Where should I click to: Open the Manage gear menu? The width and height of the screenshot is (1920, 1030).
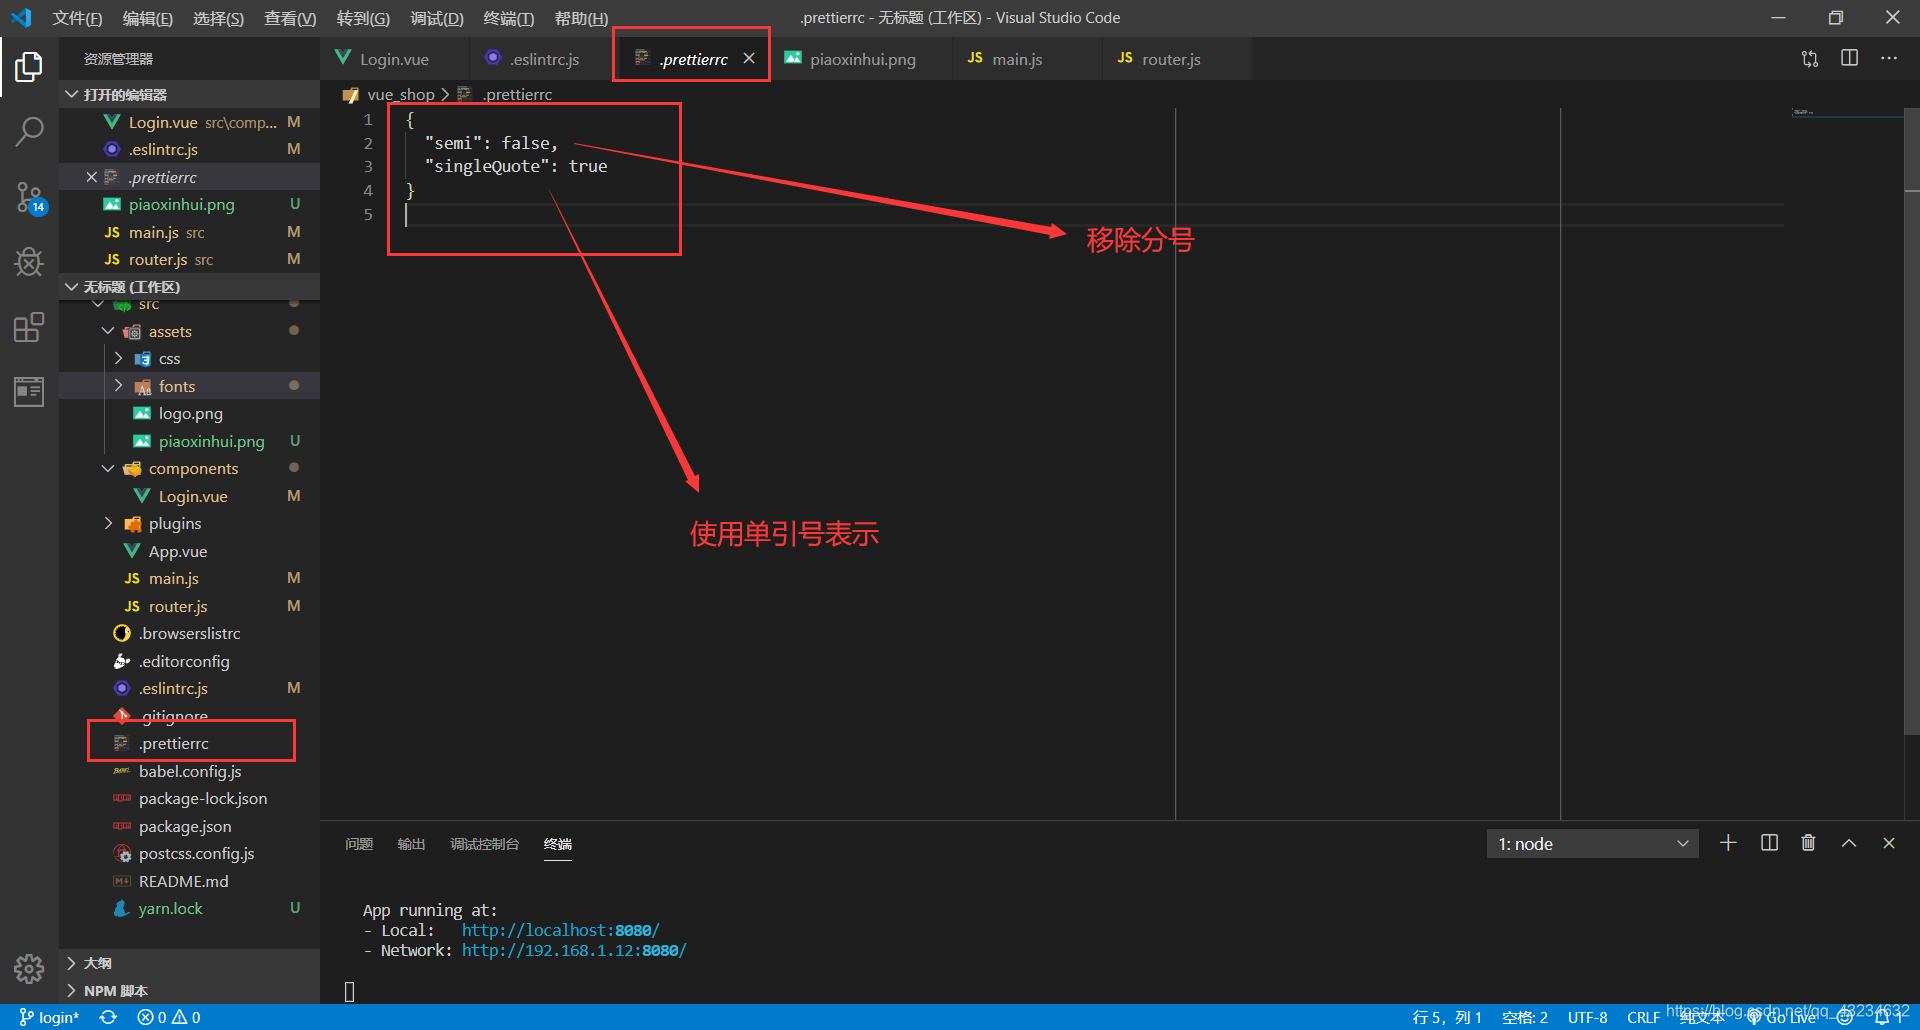29,968
